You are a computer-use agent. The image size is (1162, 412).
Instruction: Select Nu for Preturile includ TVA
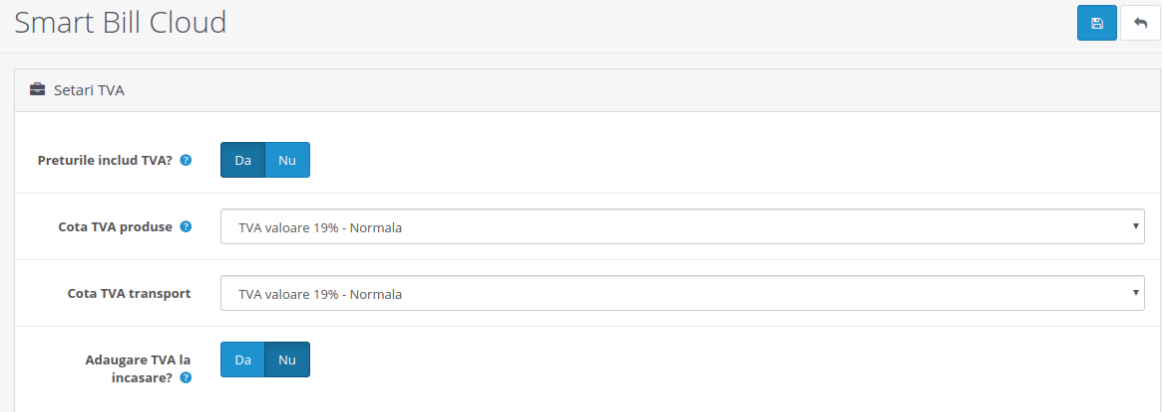tap(287, 160)
